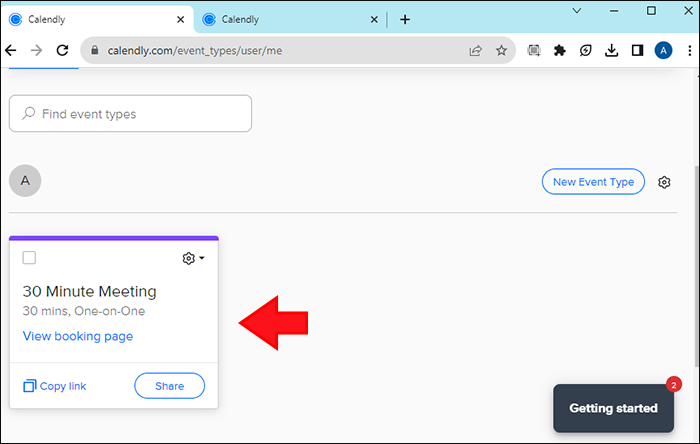Click the Find event types search box
Viewport: 700px width, 444px height.
click(130, 113)
